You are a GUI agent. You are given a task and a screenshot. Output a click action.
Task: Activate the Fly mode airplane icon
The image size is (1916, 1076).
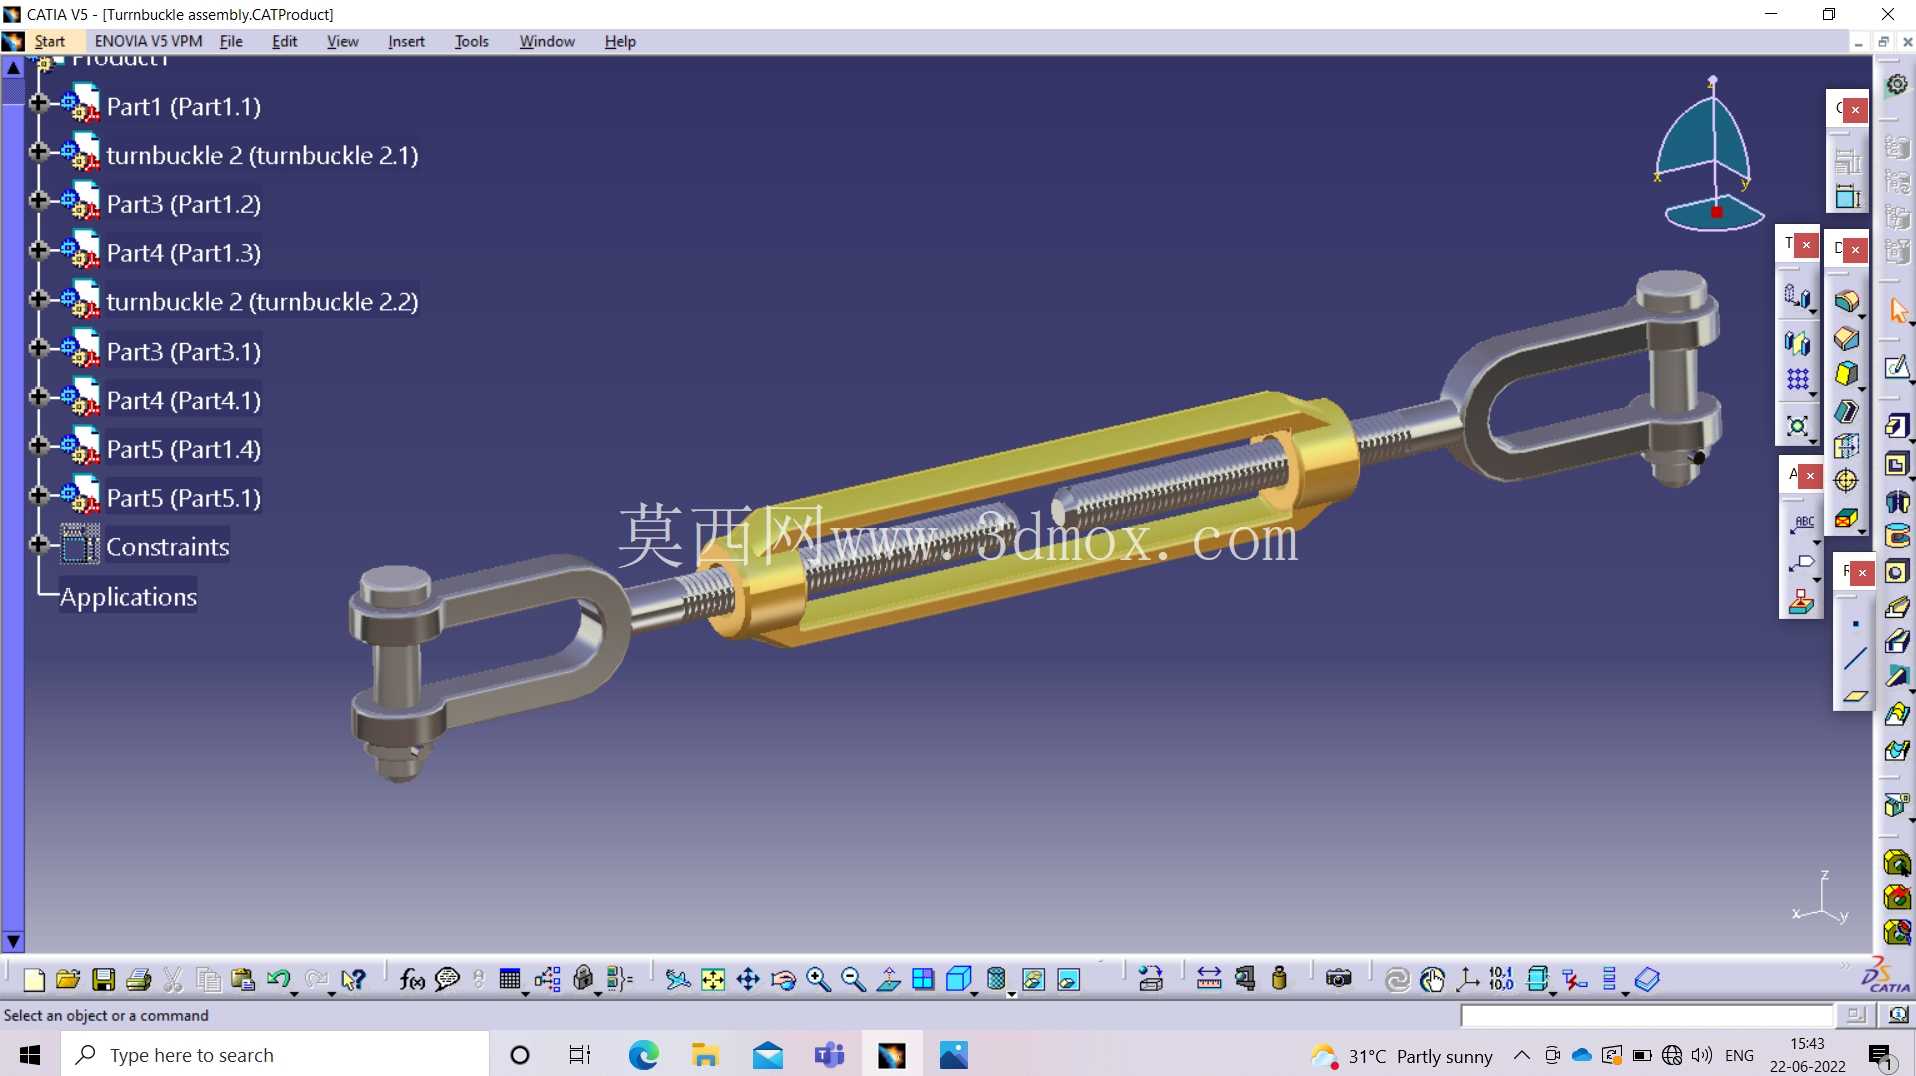click(x=678, y=979)
